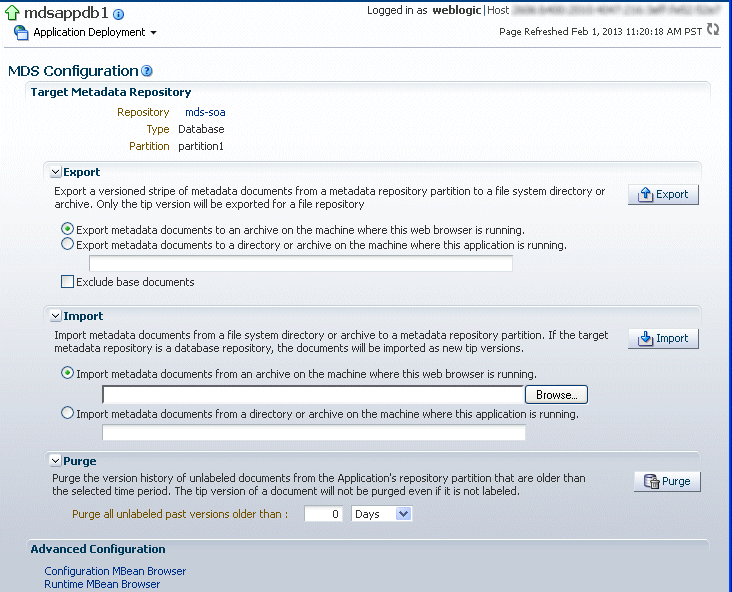Click the purge age number field

tap(323, 514)
